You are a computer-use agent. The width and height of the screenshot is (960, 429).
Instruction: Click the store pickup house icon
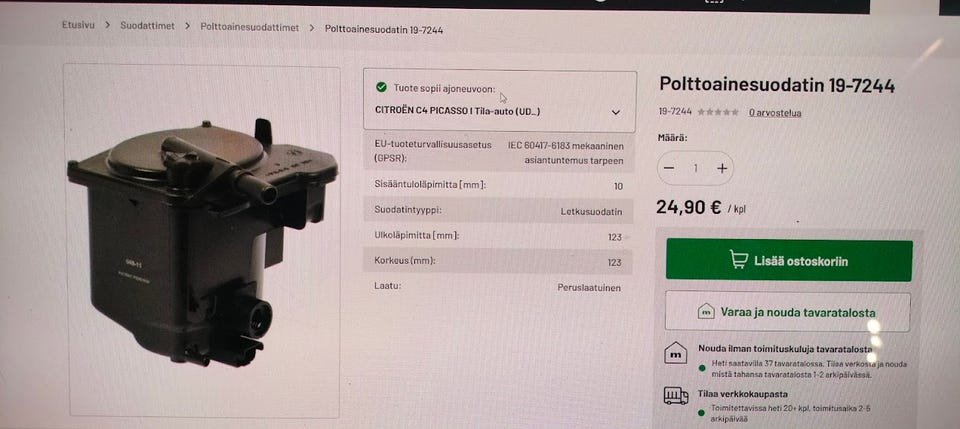[676, 353]
